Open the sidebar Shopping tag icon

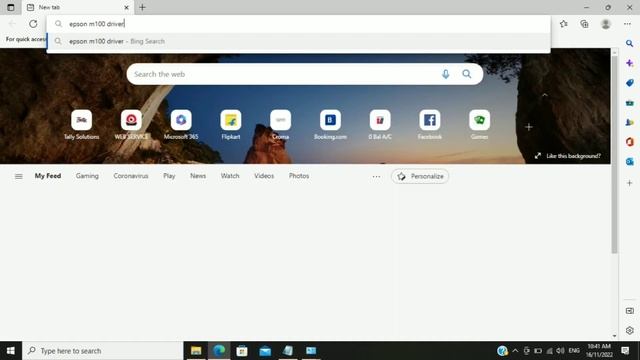(x=629, y=83)
